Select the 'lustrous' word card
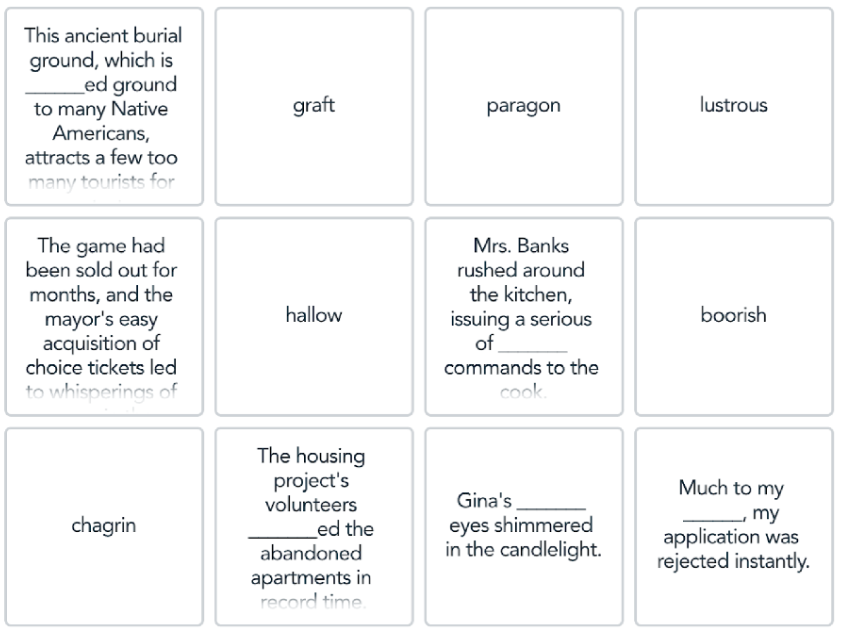 click(x=733, y=105)
